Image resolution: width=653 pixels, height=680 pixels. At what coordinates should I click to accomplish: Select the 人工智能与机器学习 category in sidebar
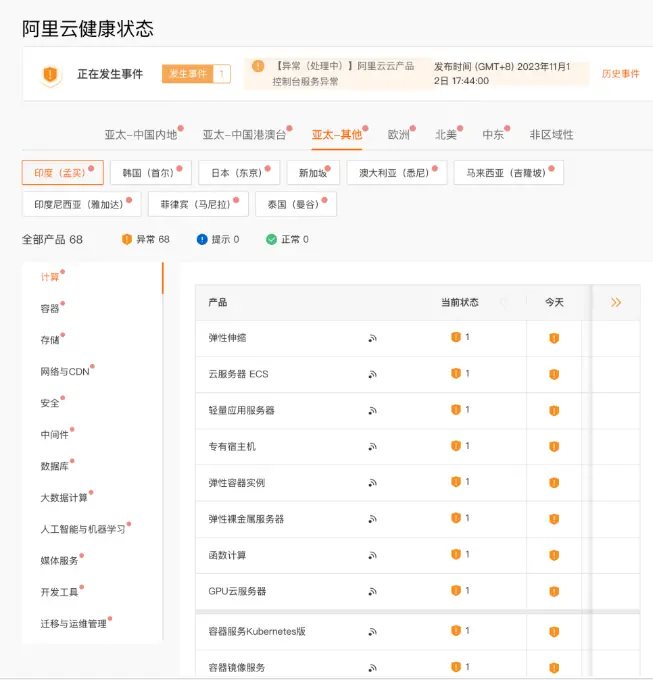pyautogui.click(x=83, y=529)
